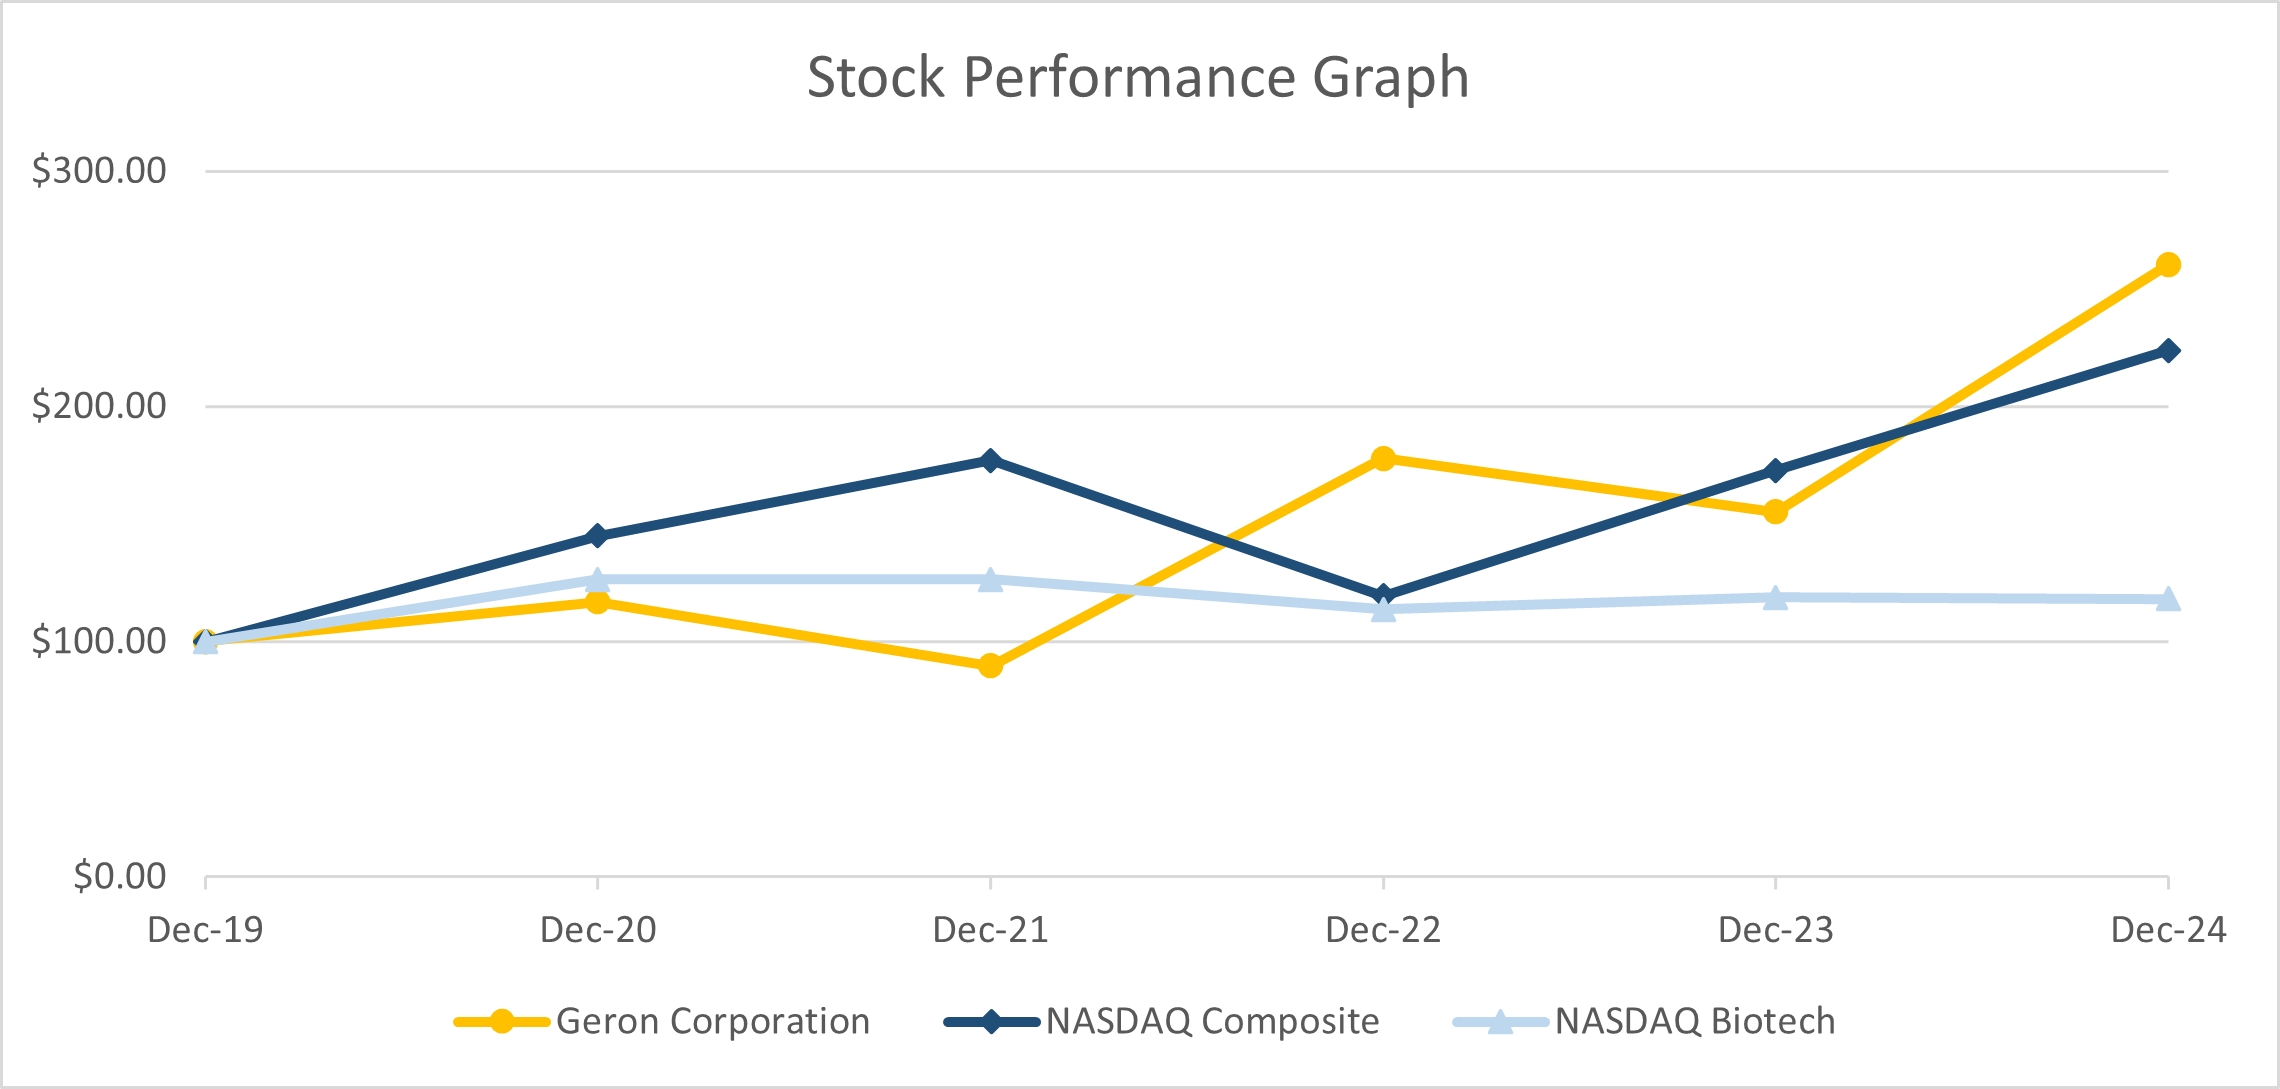The image size is (2280, 1089).
Task: Click Geron's Dec-23 yellow data point
Action: (1775, 512)
